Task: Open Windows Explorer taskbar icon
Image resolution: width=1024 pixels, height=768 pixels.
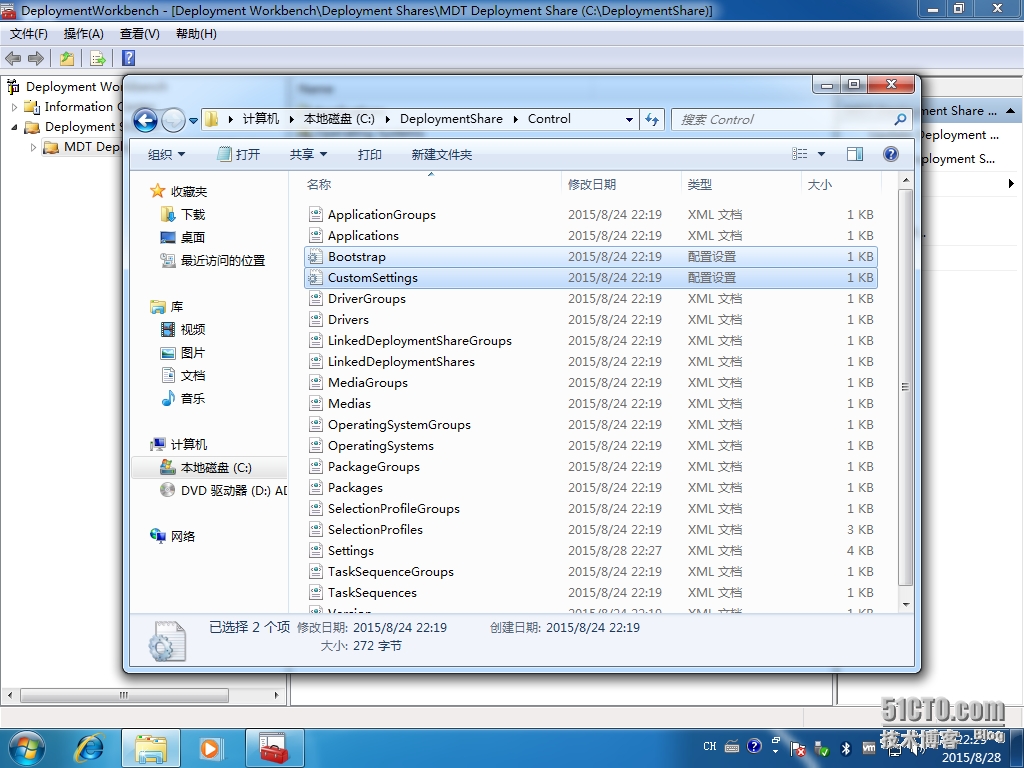Action: point(151,748)
